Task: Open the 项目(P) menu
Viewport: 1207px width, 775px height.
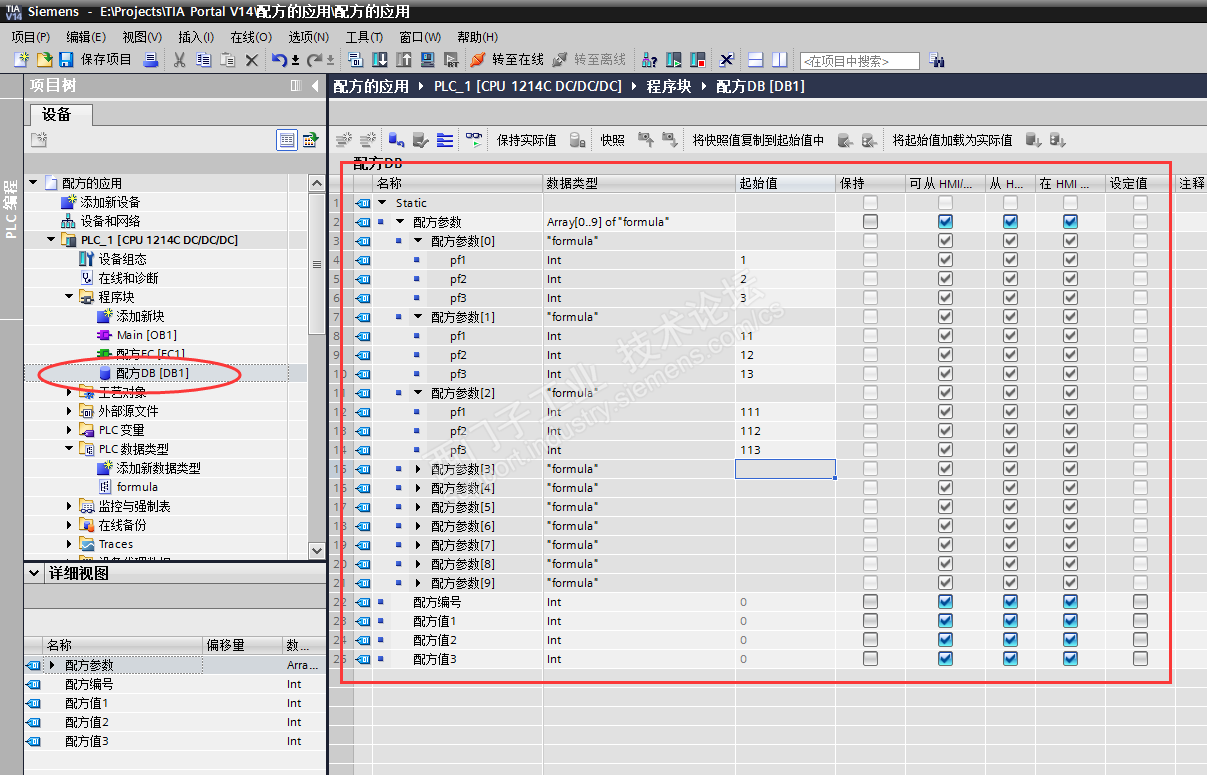Action: point(31,37)
